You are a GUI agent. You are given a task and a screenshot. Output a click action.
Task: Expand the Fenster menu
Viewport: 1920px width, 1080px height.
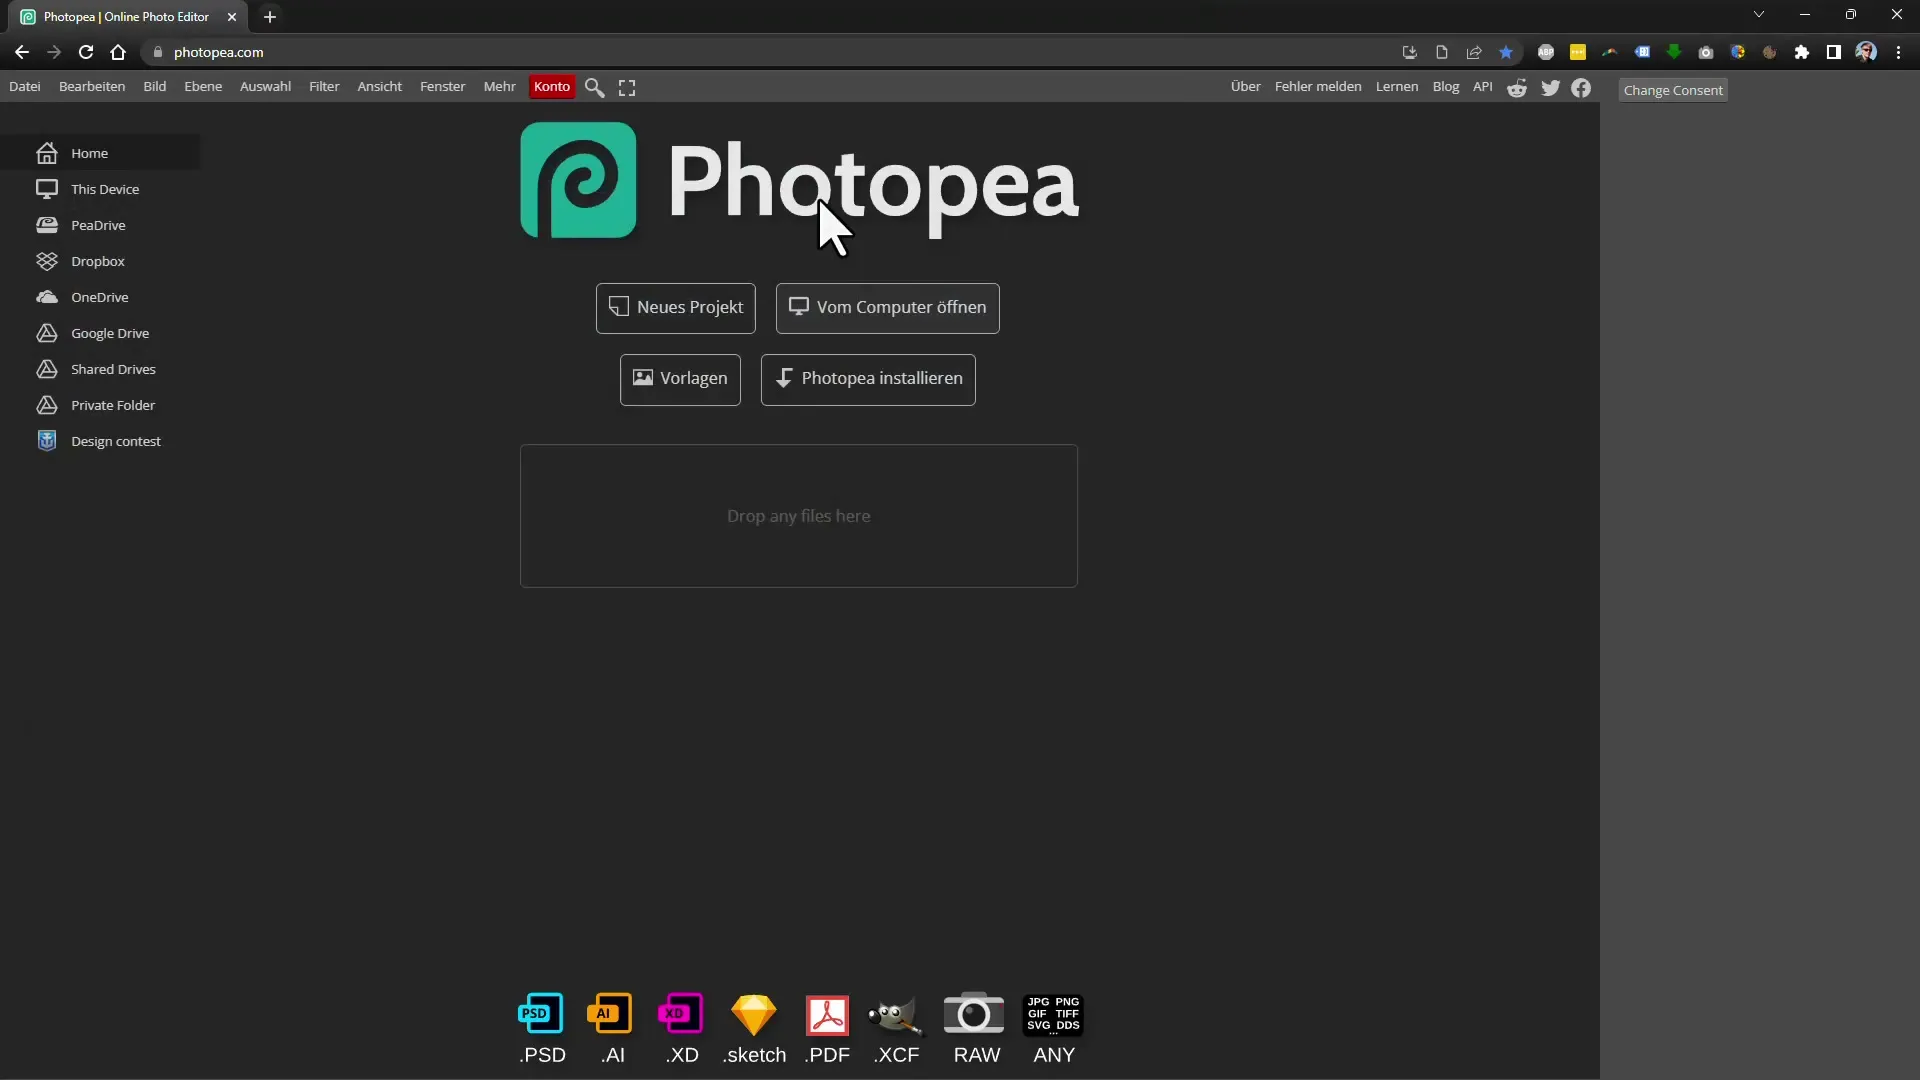coord(442,86)
